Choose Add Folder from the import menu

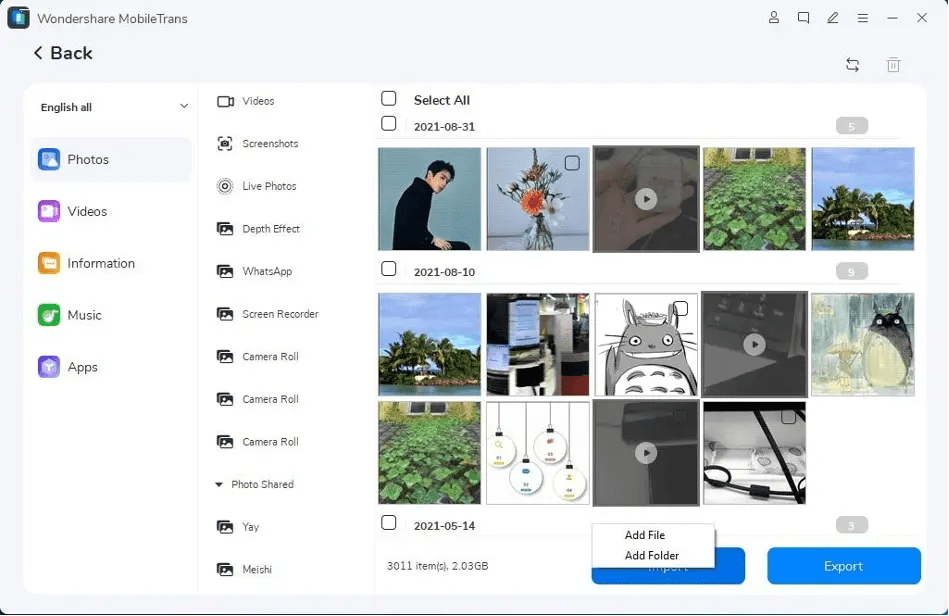[654, 555]
